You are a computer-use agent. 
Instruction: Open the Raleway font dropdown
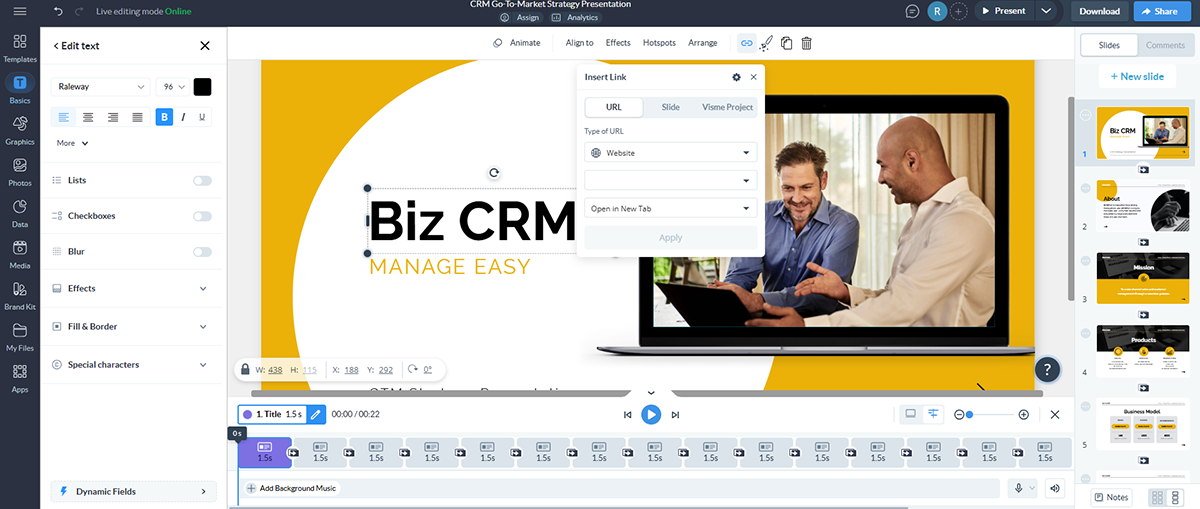click(100, 87)
